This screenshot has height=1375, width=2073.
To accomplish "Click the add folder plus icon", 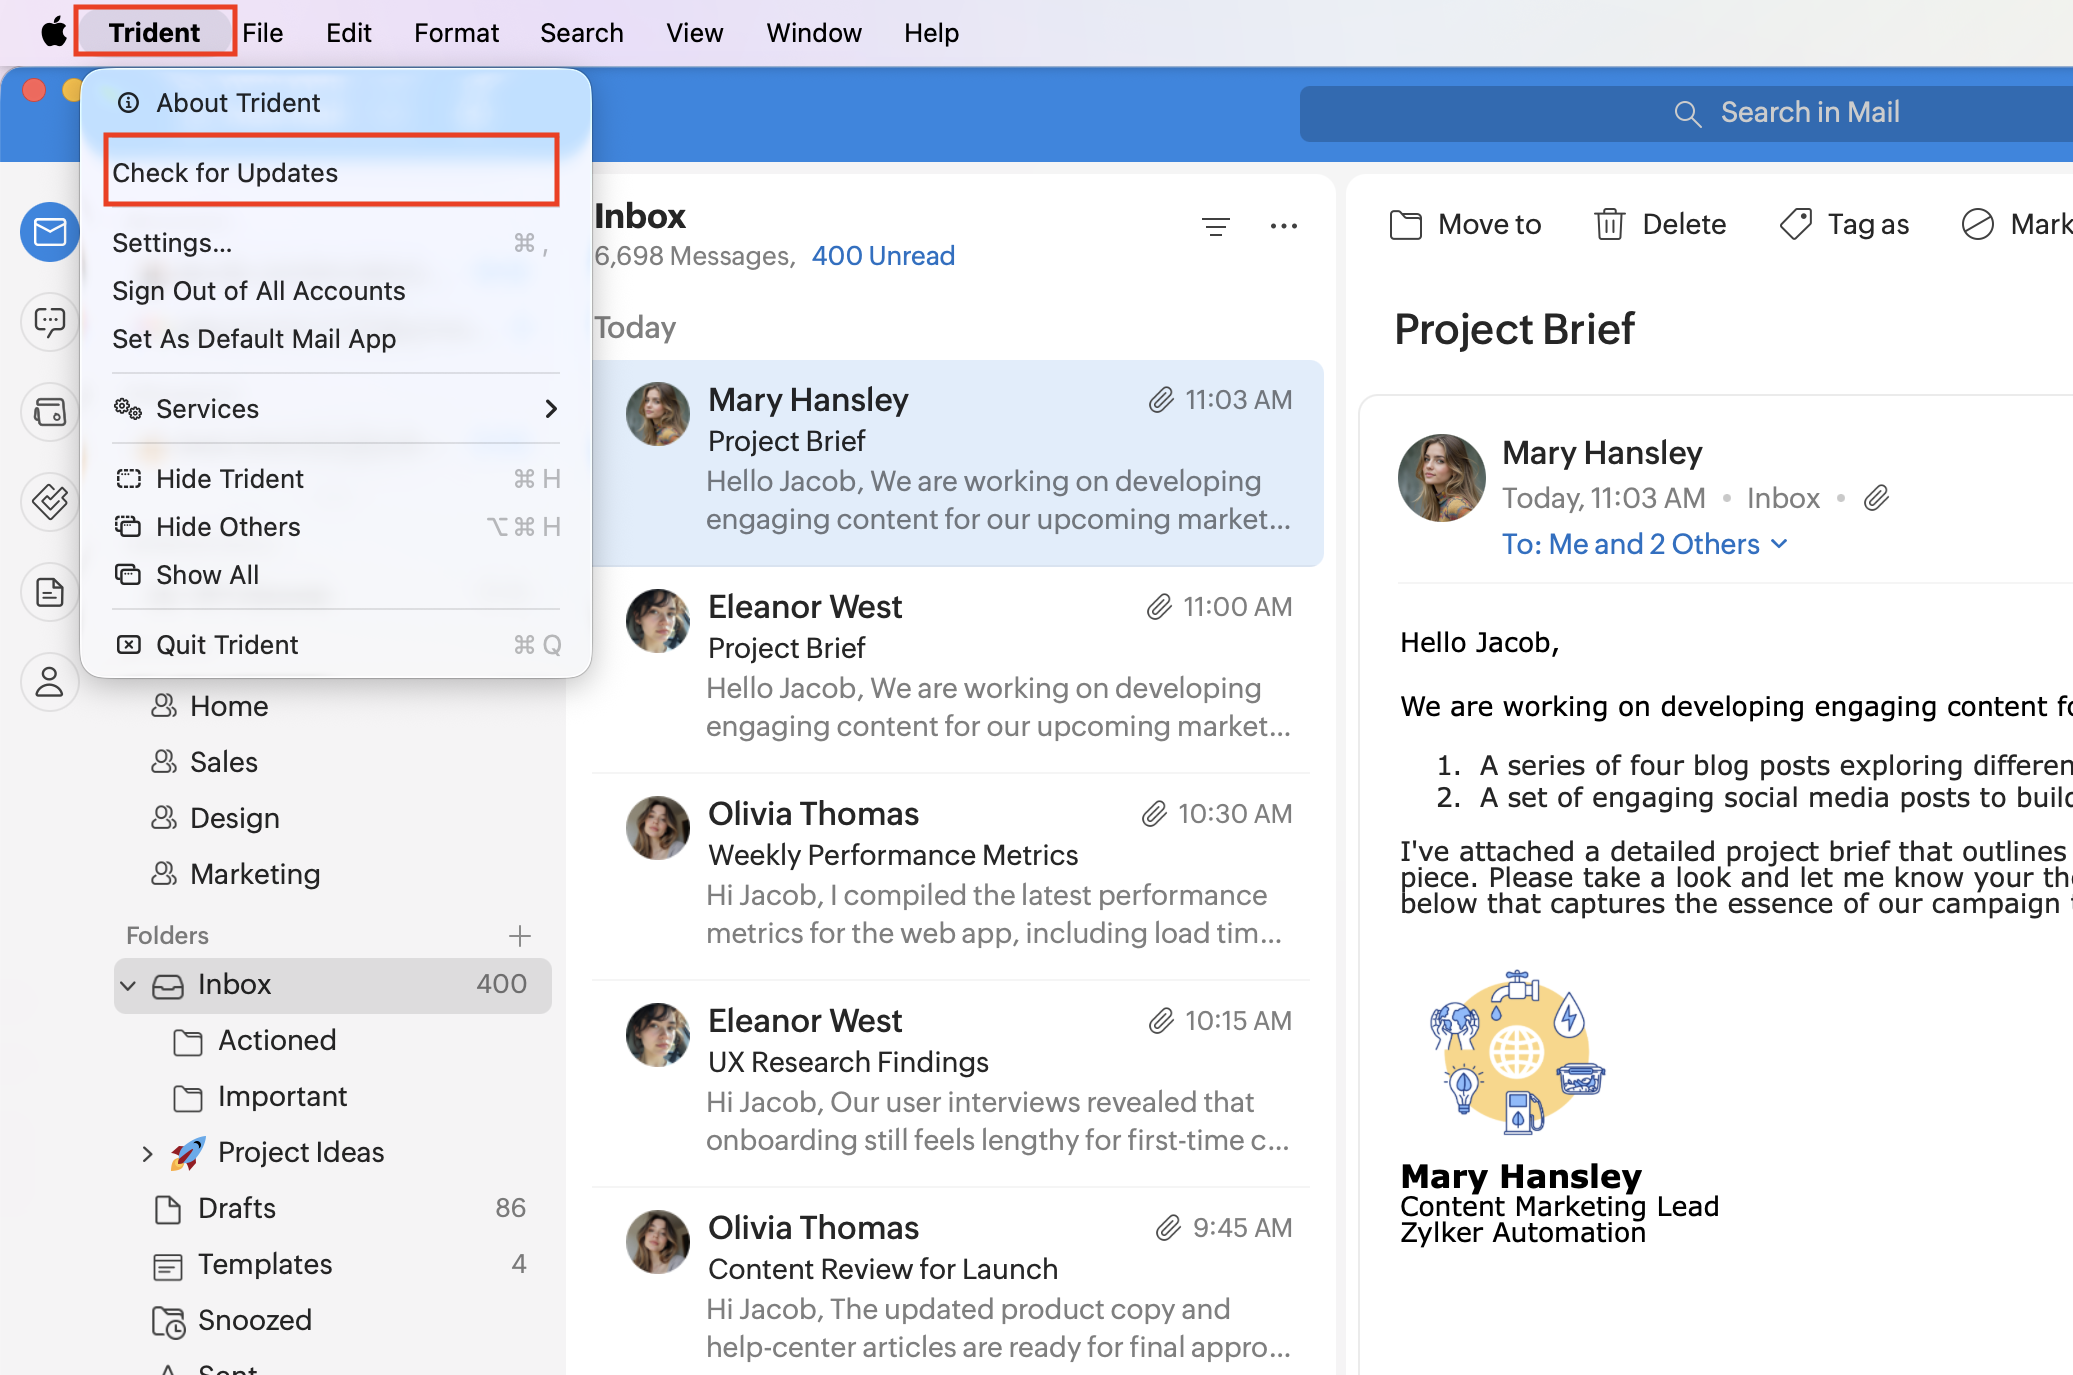I will pos(519,936).
